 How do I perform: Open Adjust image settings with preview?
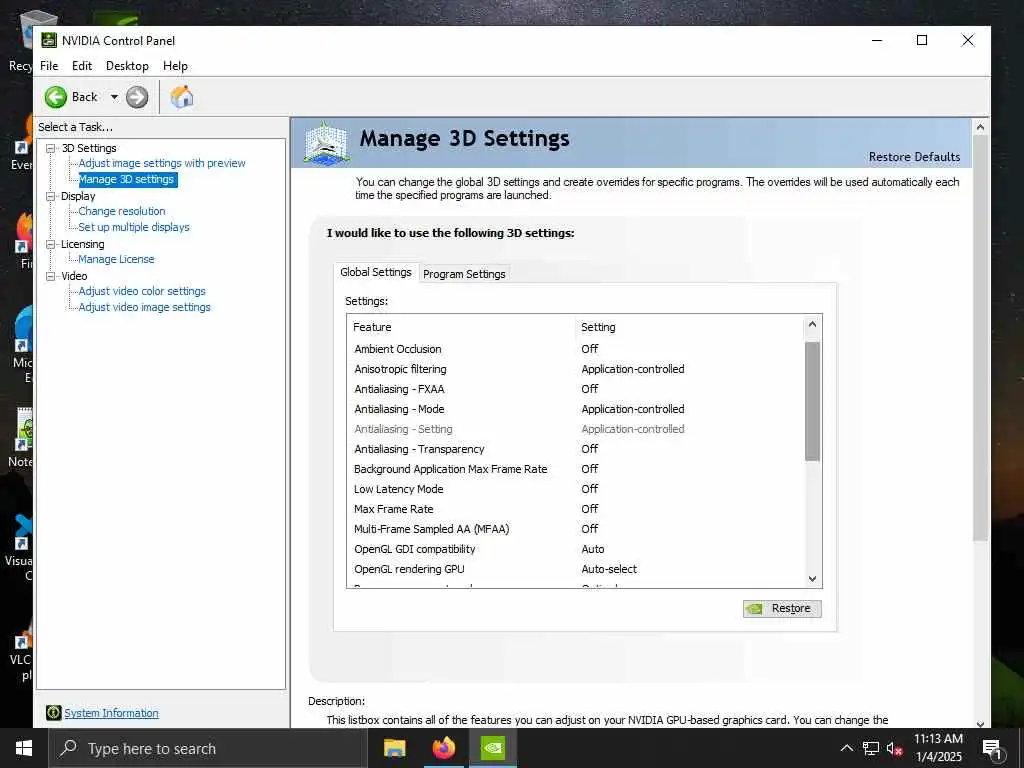coord(162,163)
